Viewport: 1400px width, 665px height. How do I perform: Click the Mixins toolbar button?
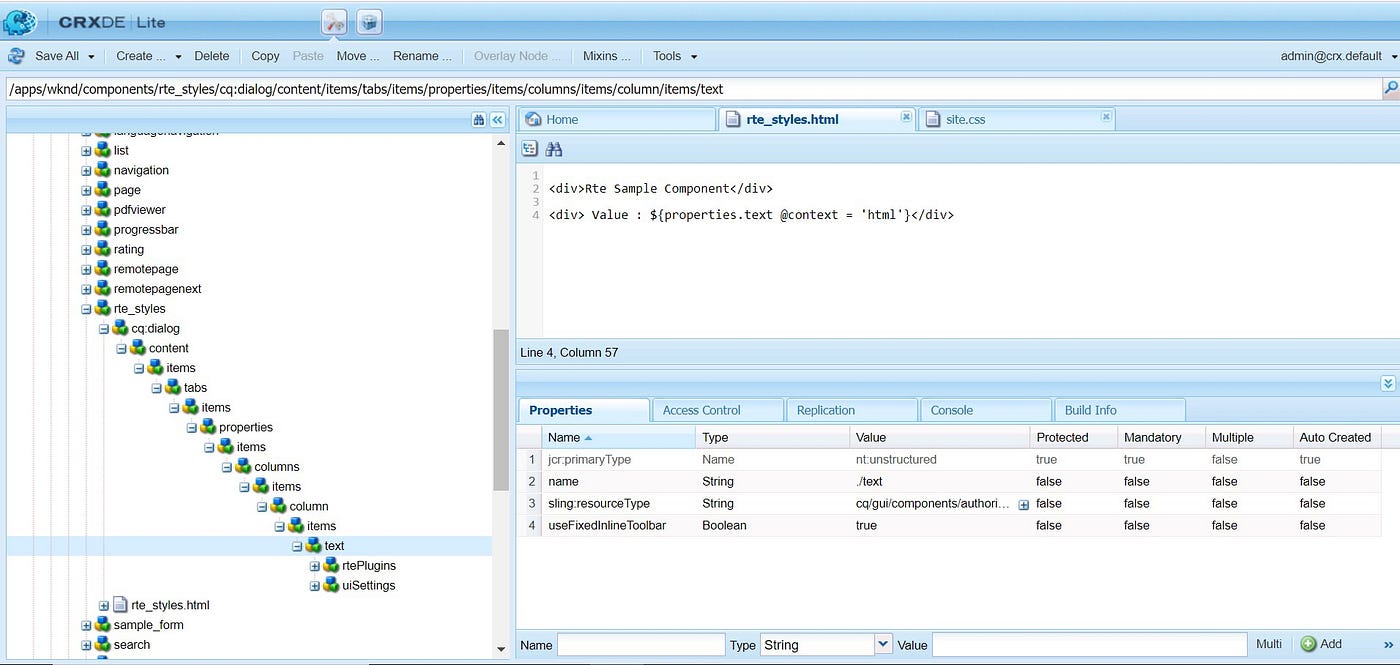coord(606,56)
